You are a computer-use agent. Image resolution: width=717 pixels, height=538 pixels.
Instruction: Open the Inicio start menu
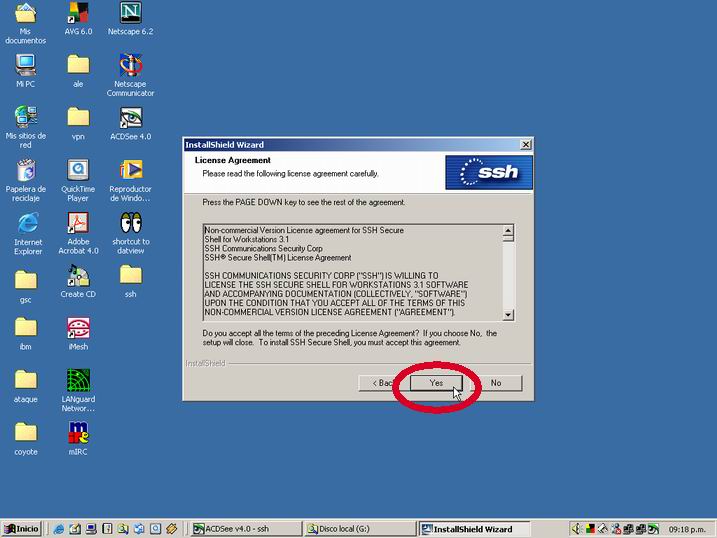(x=21, y=529)
